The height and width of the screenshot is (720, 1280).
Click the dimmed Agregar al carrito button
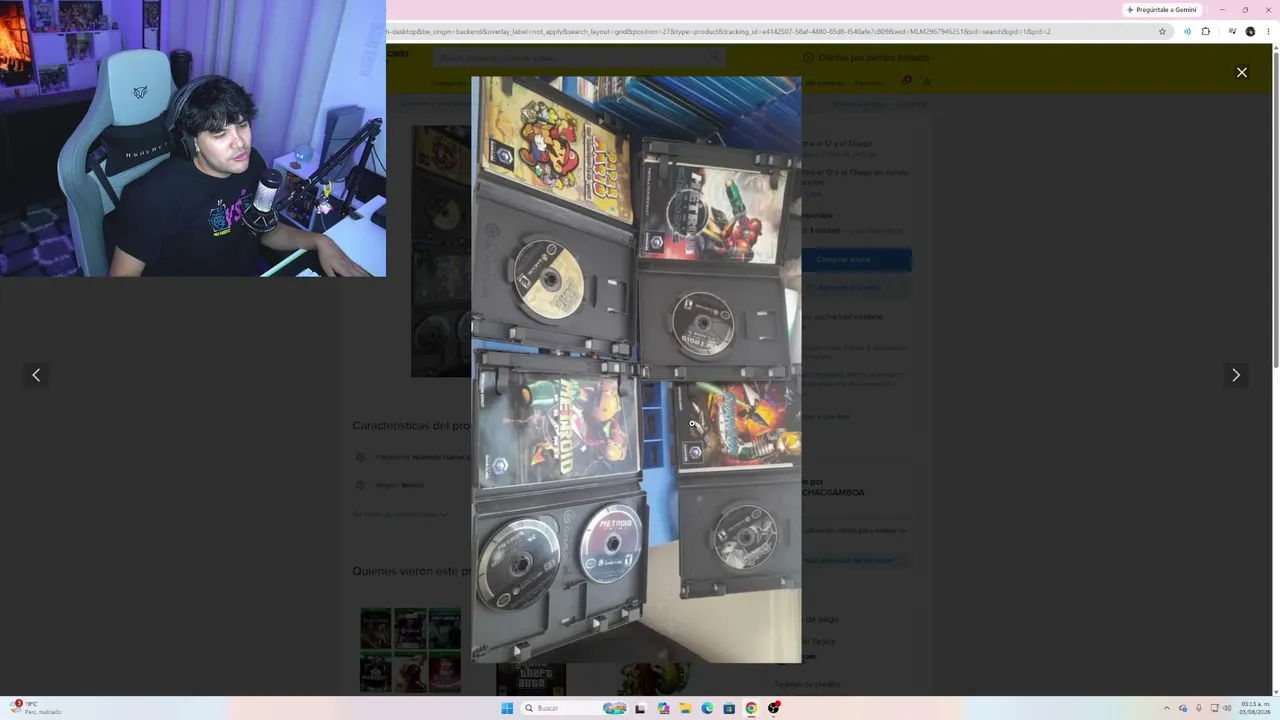tap(855, 287)
